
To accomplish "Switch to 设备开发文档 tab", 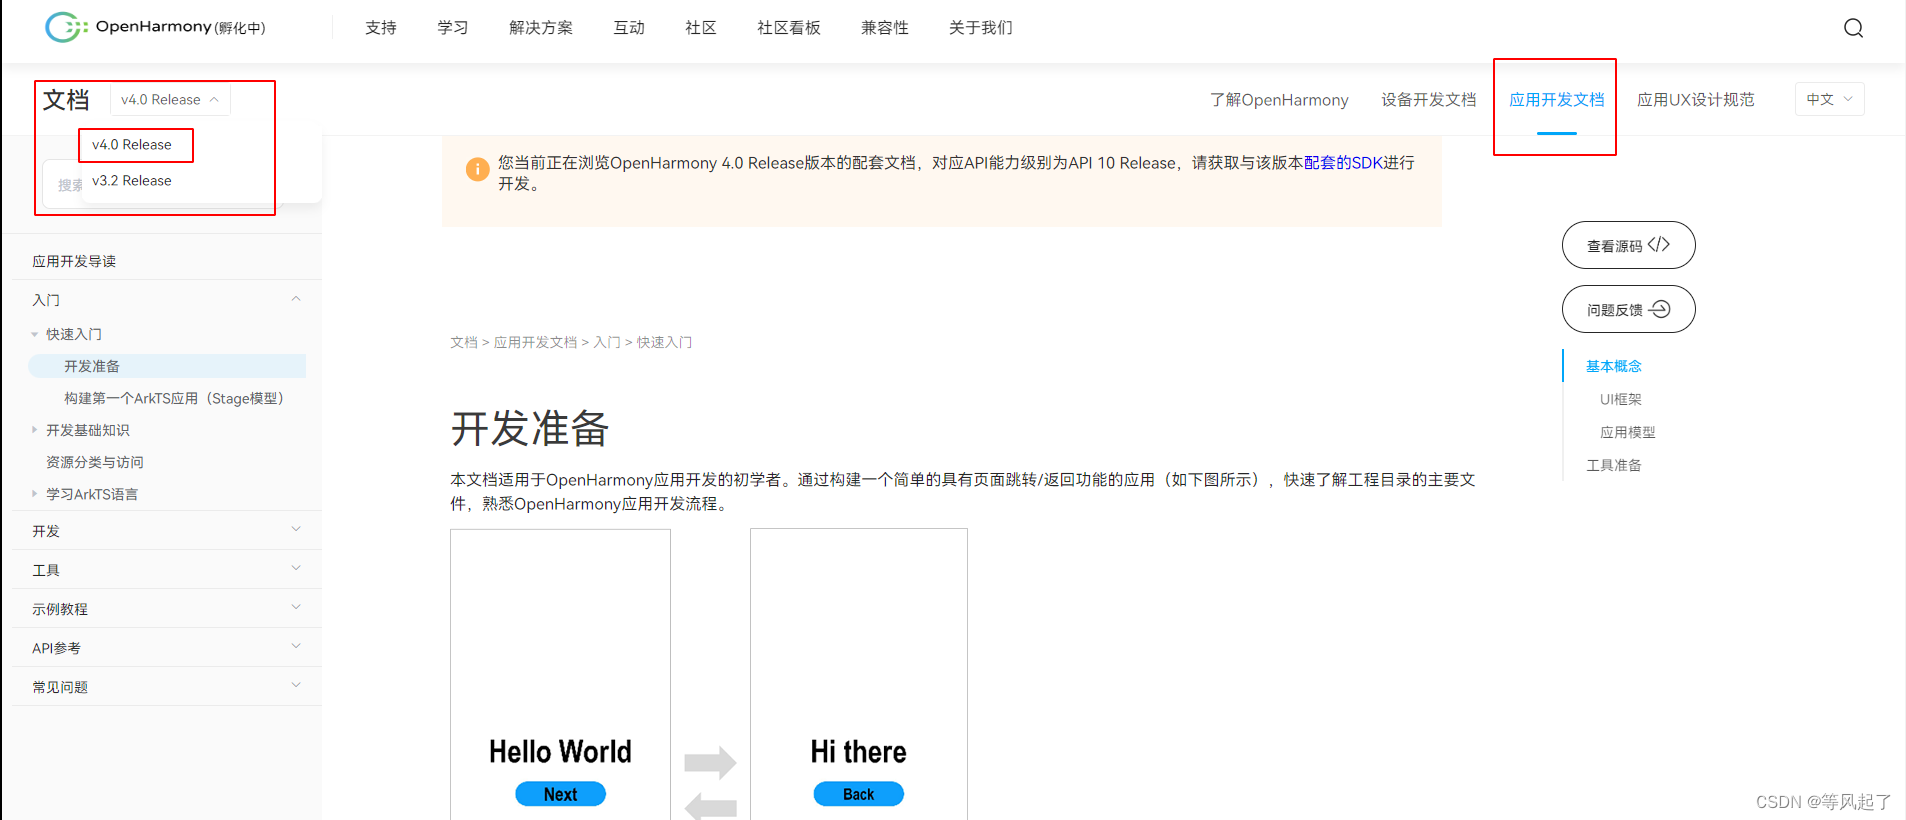I will 1429,99.
